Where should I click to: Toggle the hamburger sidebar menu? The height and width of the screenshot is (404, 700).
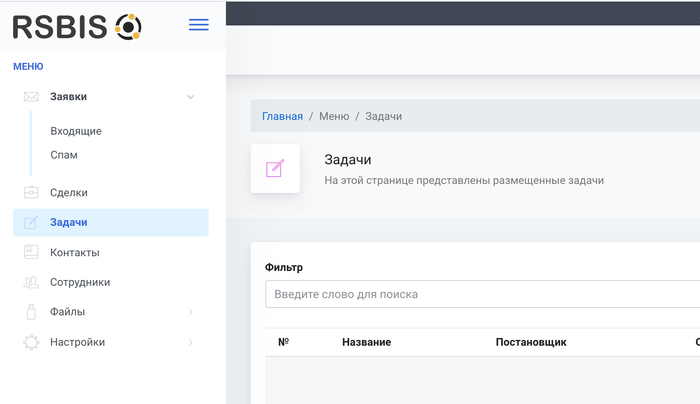199,25
